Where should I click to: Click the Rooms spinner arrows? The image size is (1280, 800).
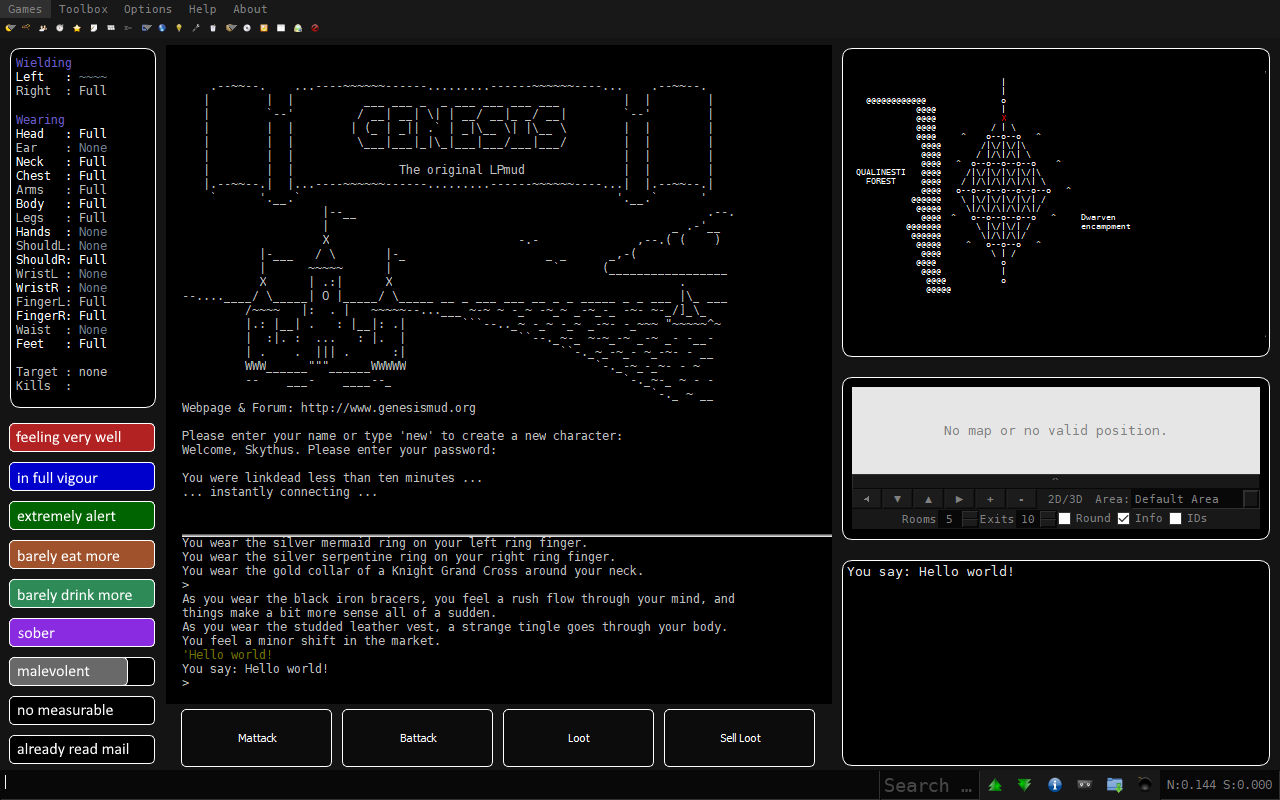point(969,519)
